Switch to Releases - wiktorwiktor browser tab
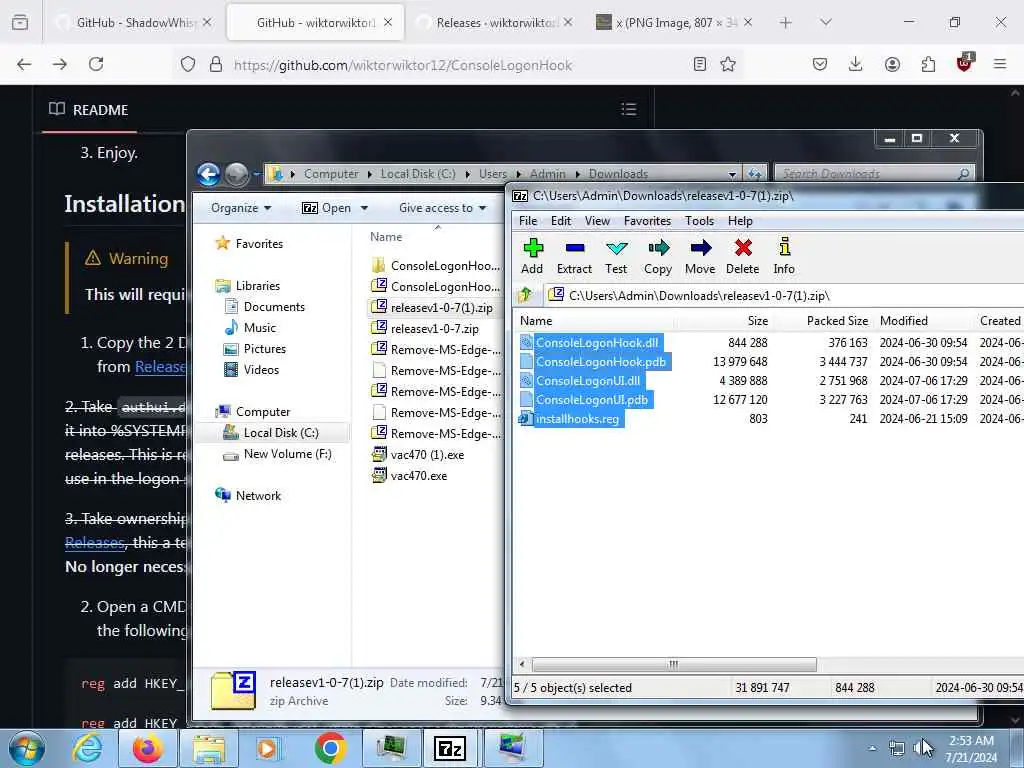The width and height of the screenshot is (1024, 768). point(494,22)
